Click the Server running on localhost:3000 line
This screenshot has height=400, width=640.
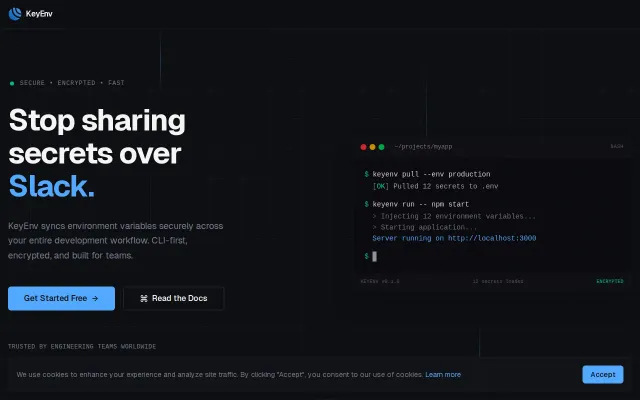pyautogui.click(x=454, y=238)
